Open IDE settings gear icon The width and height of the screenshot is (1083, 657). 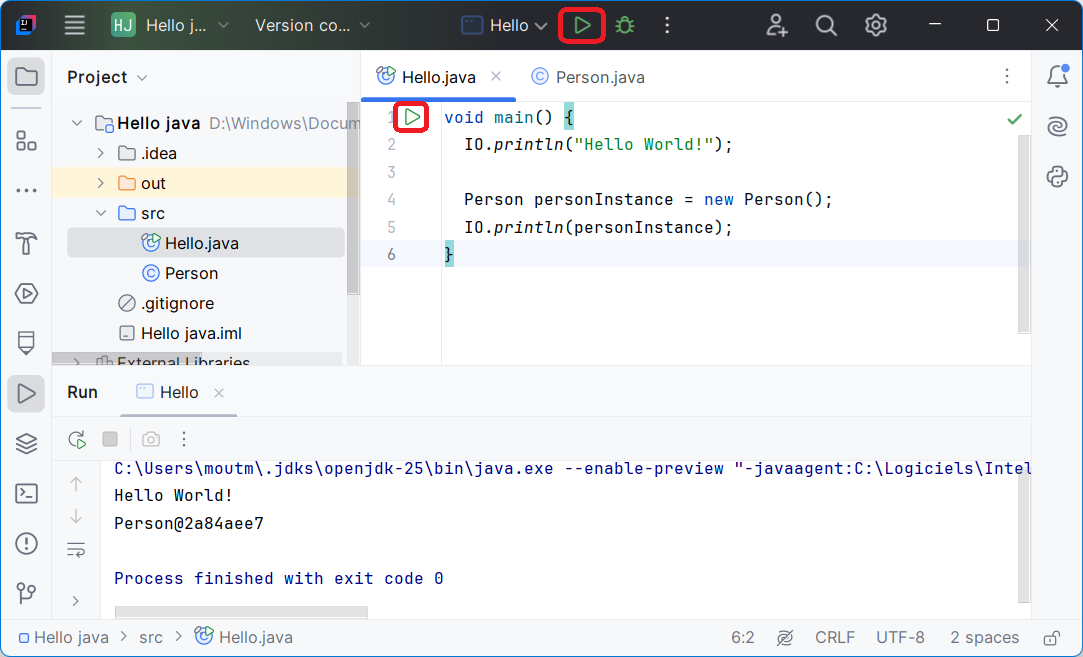point(876,26)
